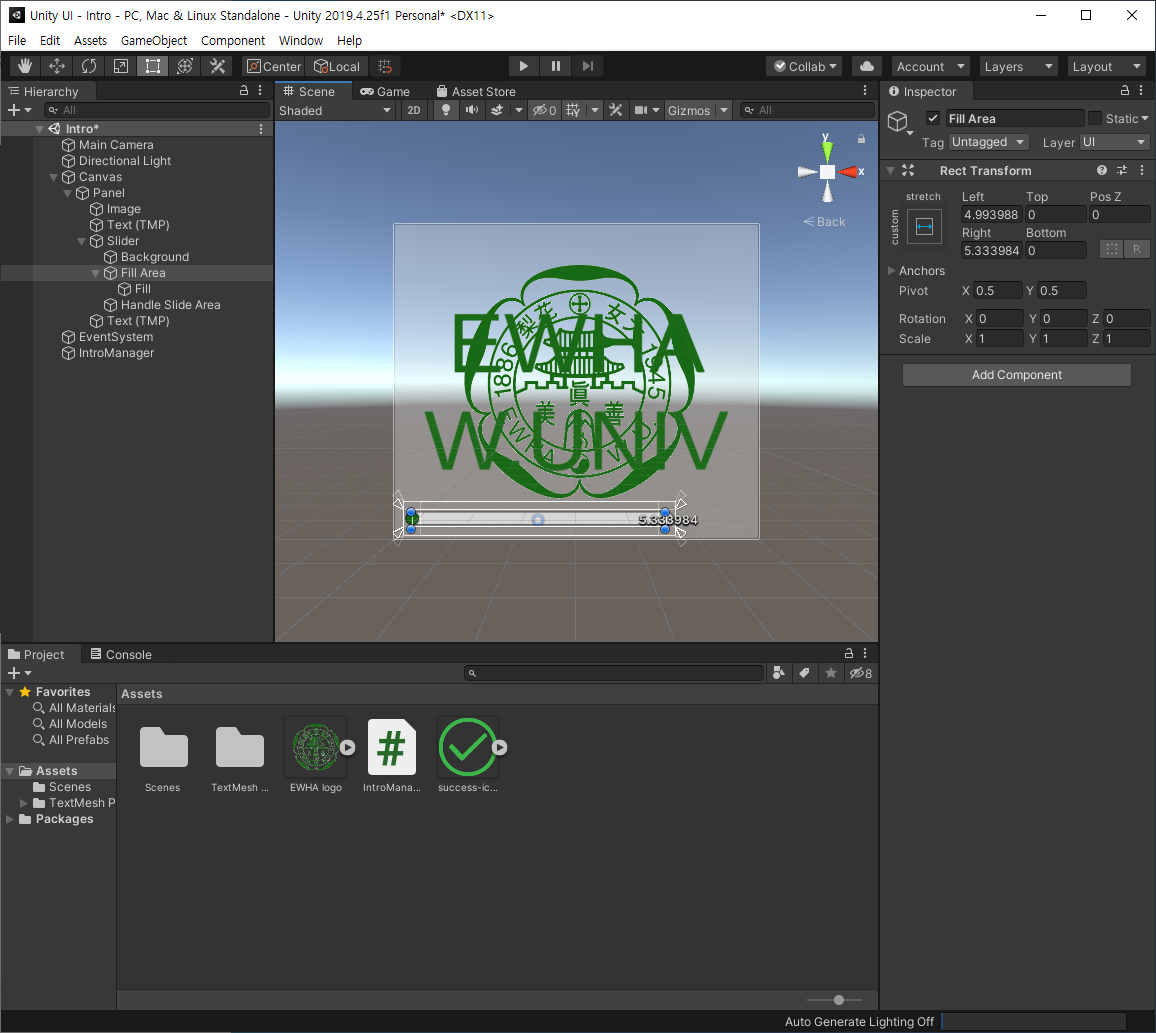Toggle scene effects icon

[497, 110]
